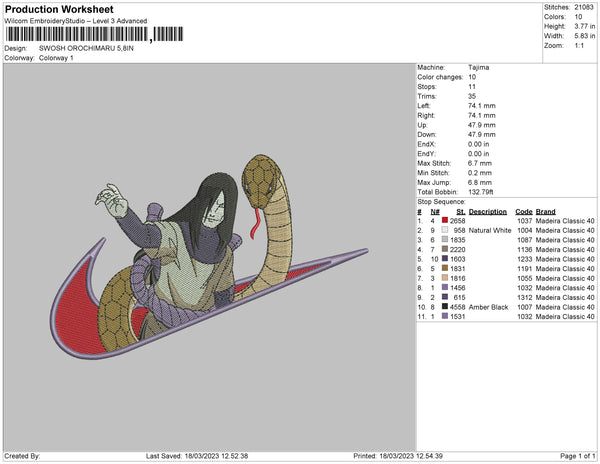600x464 pixels.
Task: Click the red swatch for stop 1 (2658)
Action: pos(445,220)
